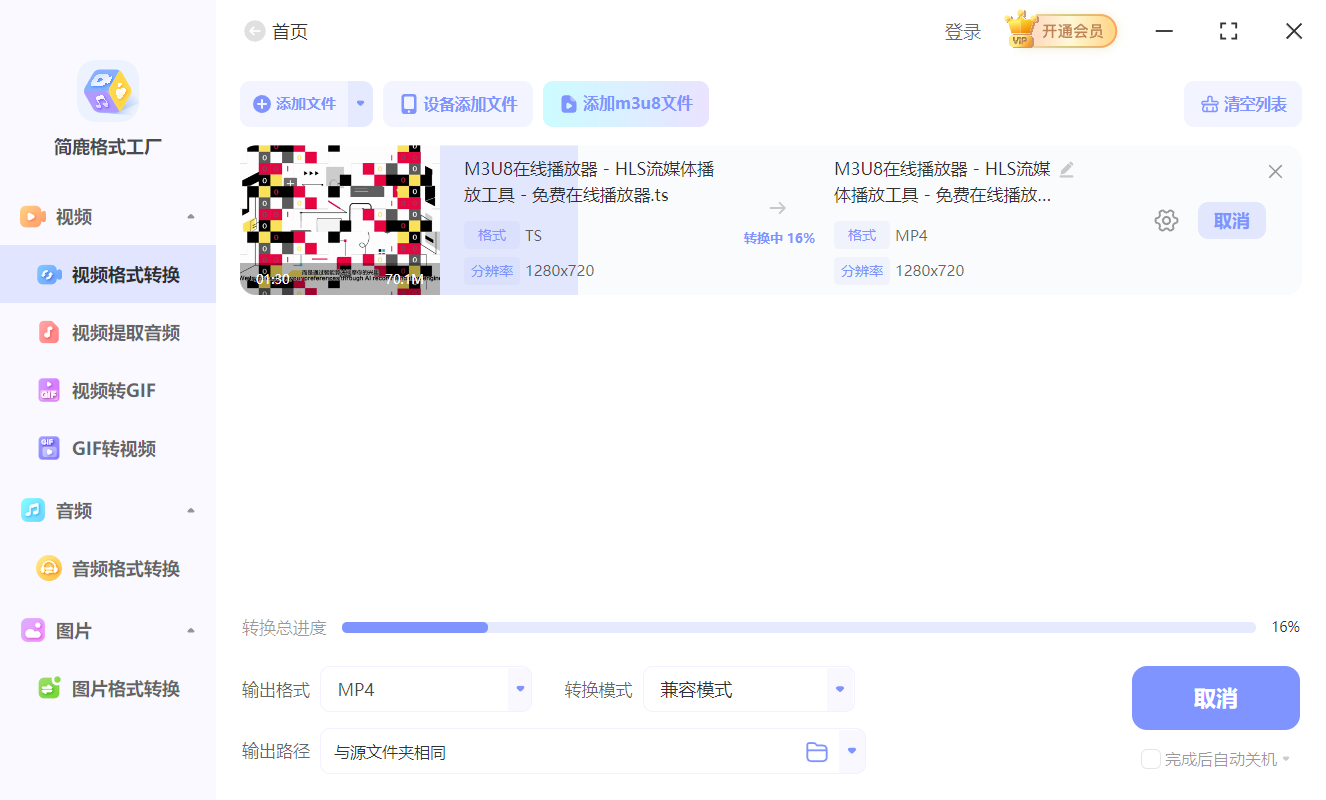1326x800 pixels.
Task: Collapse the 视频 section arrow
Action: click(x=191, y=217)
